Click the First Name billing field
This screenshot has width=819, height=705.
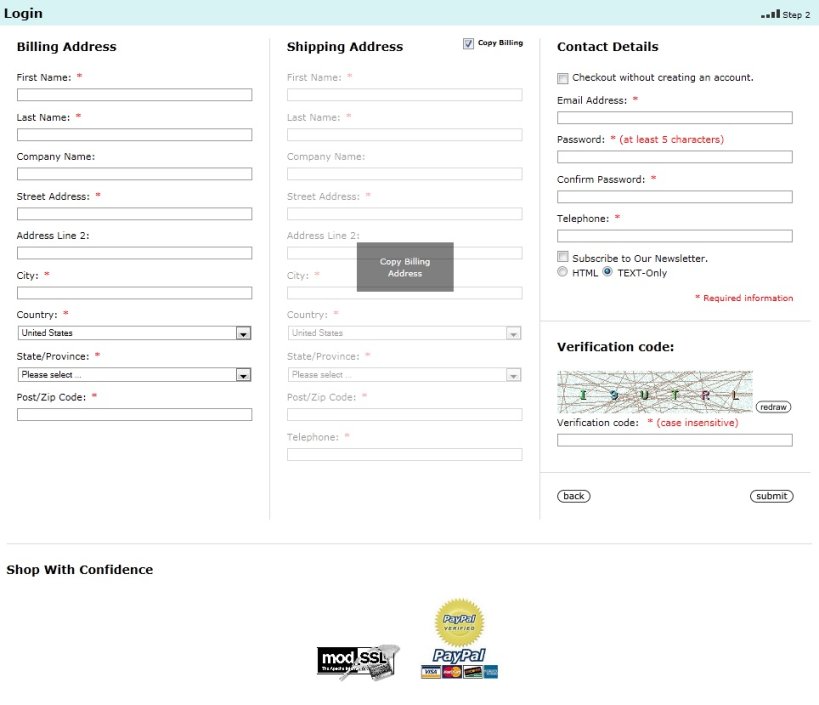133,94
